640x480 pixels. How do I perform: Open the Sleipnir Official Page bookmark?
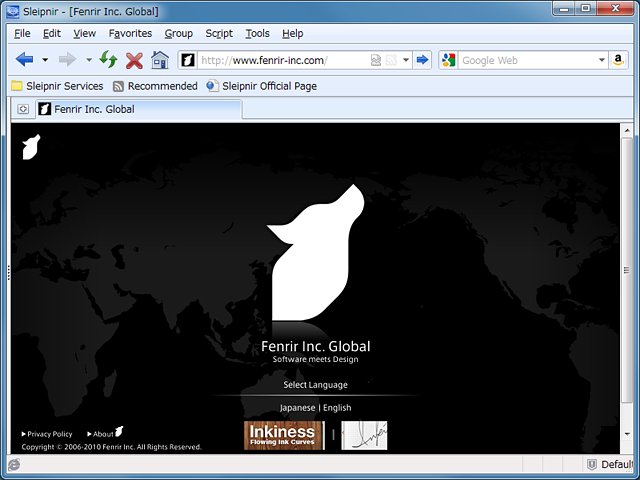262,86
